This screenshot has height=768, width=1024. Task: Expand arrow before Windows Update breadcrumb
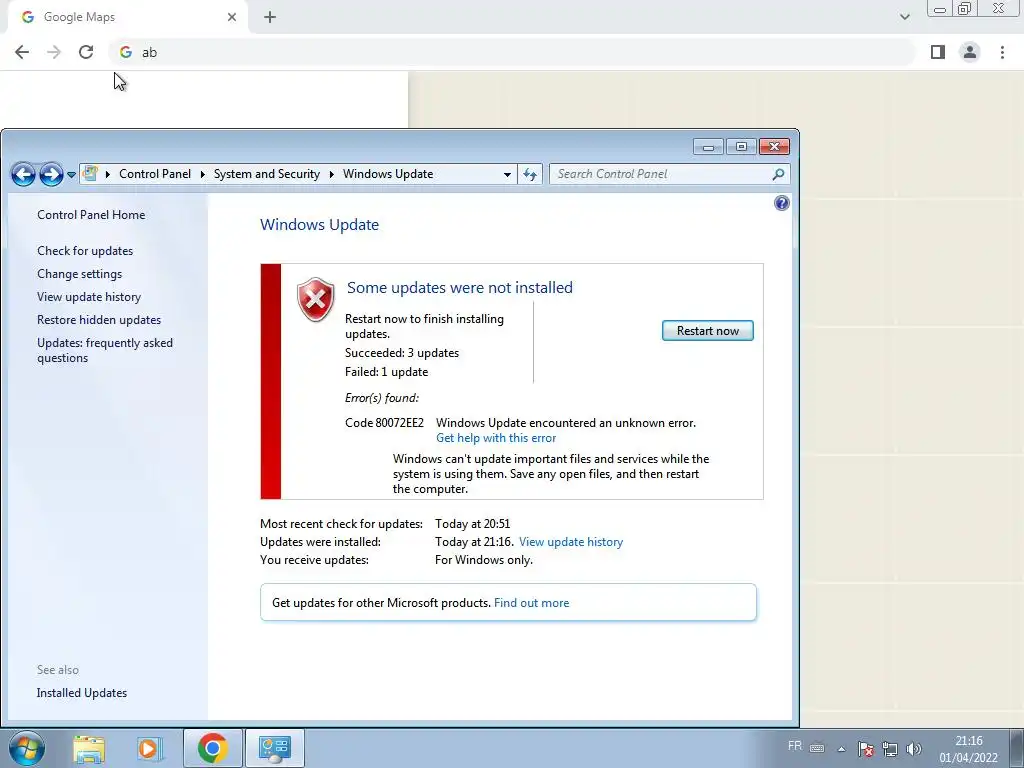(332, 174)
